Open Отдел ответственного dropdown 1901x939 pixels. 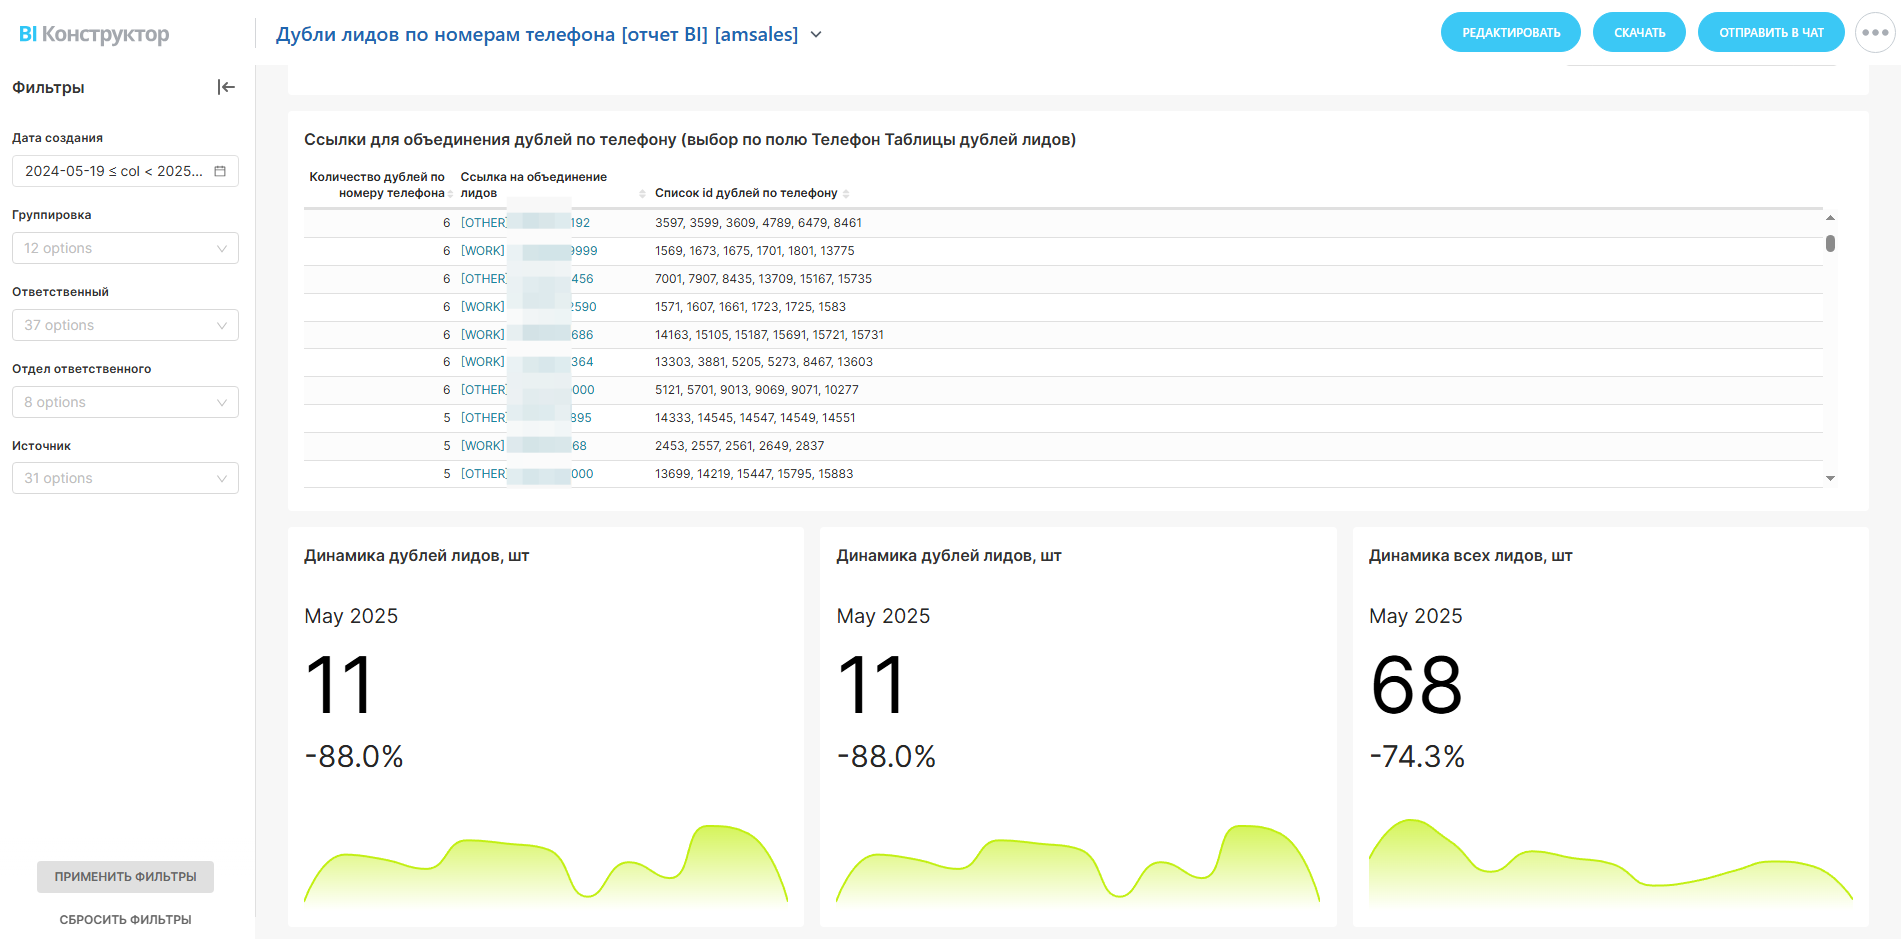pos(125,402)
